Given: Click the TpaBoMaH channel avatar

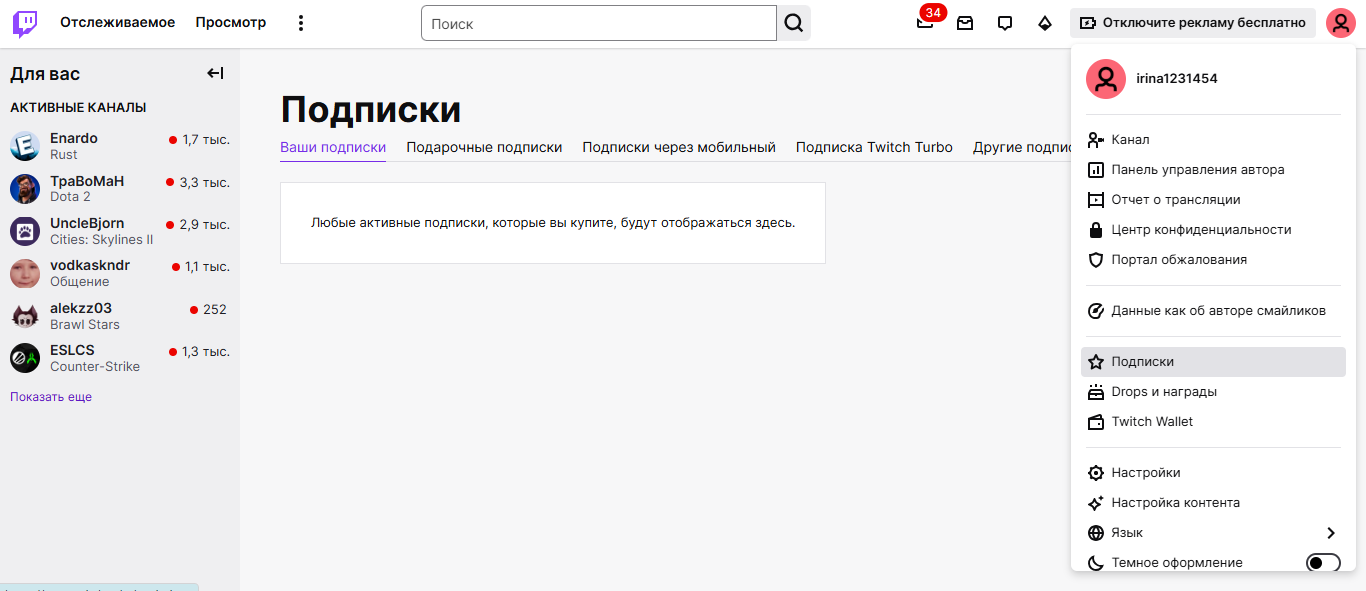Looking at the screenshot, I should click(25, 188).
